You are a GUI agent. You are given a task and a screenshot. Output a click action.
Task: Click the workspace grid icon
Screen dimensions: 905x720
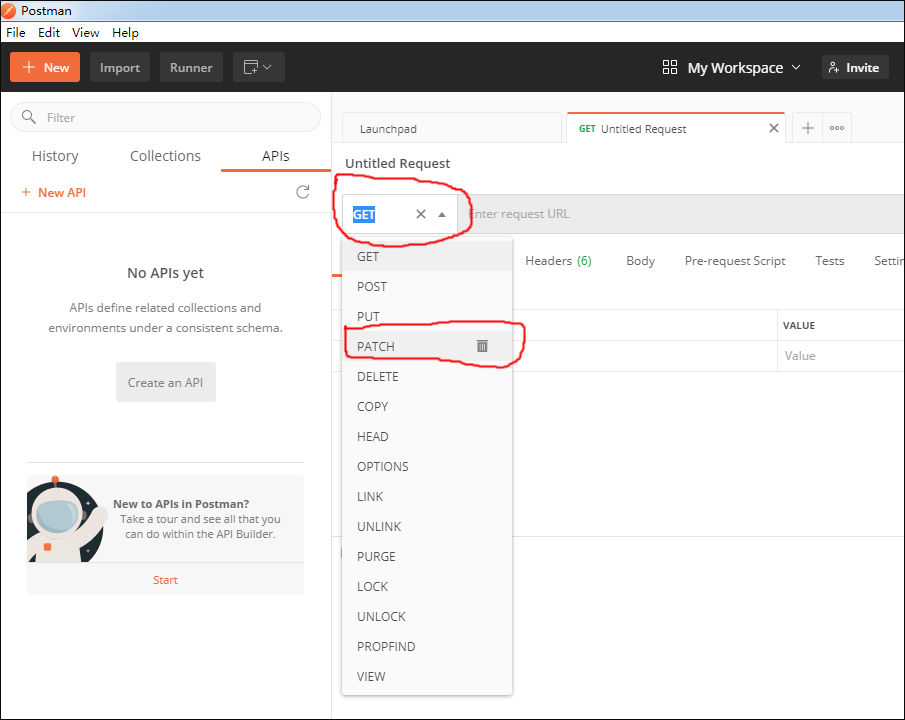(670, 68)
